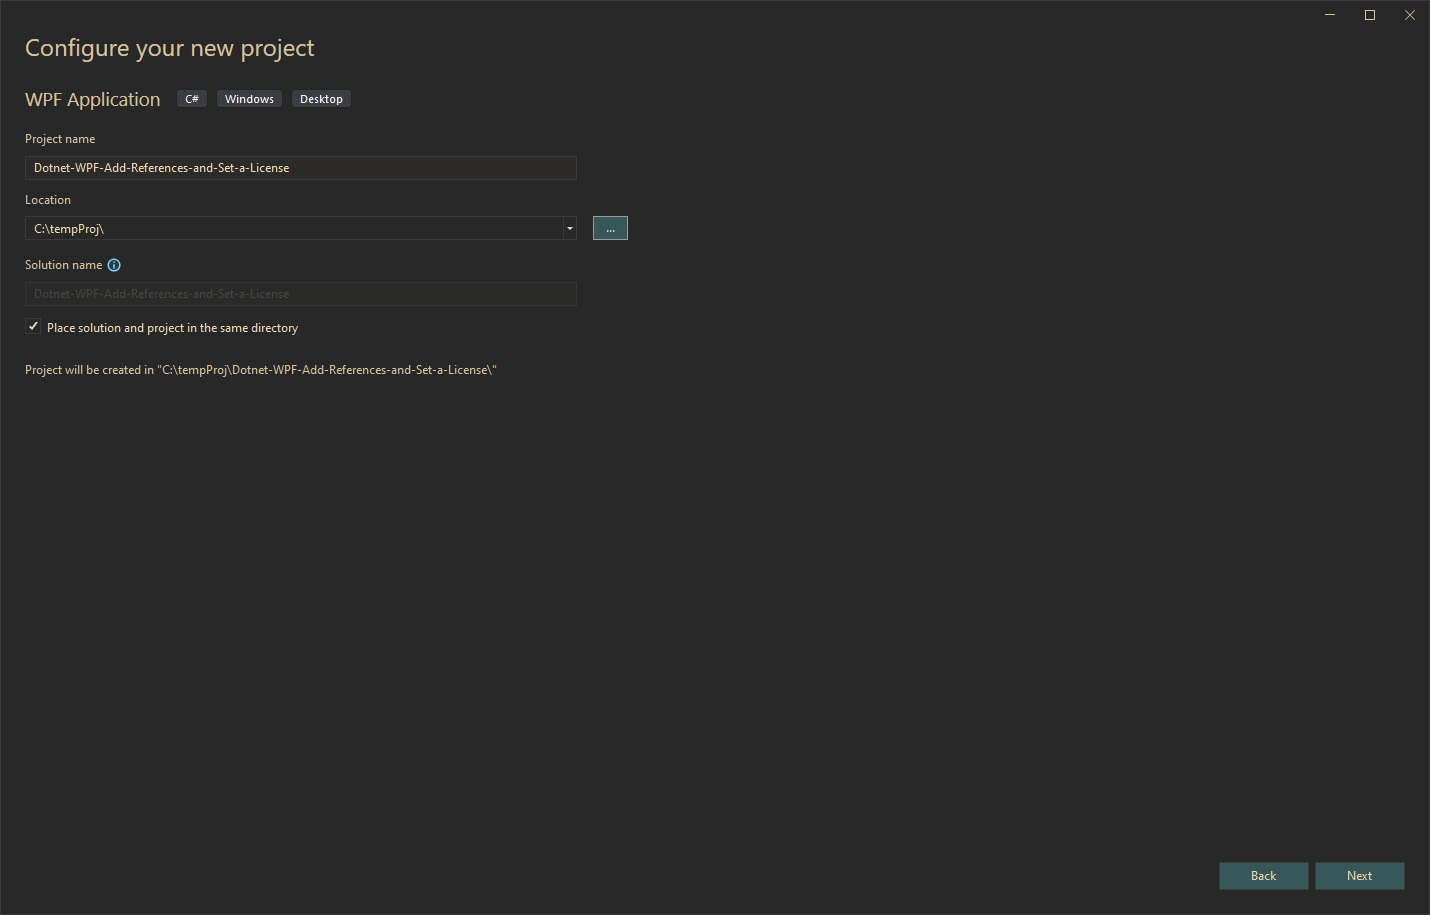
Task: Click the greyed-out Solution name field
Action: tap(300, 294)
